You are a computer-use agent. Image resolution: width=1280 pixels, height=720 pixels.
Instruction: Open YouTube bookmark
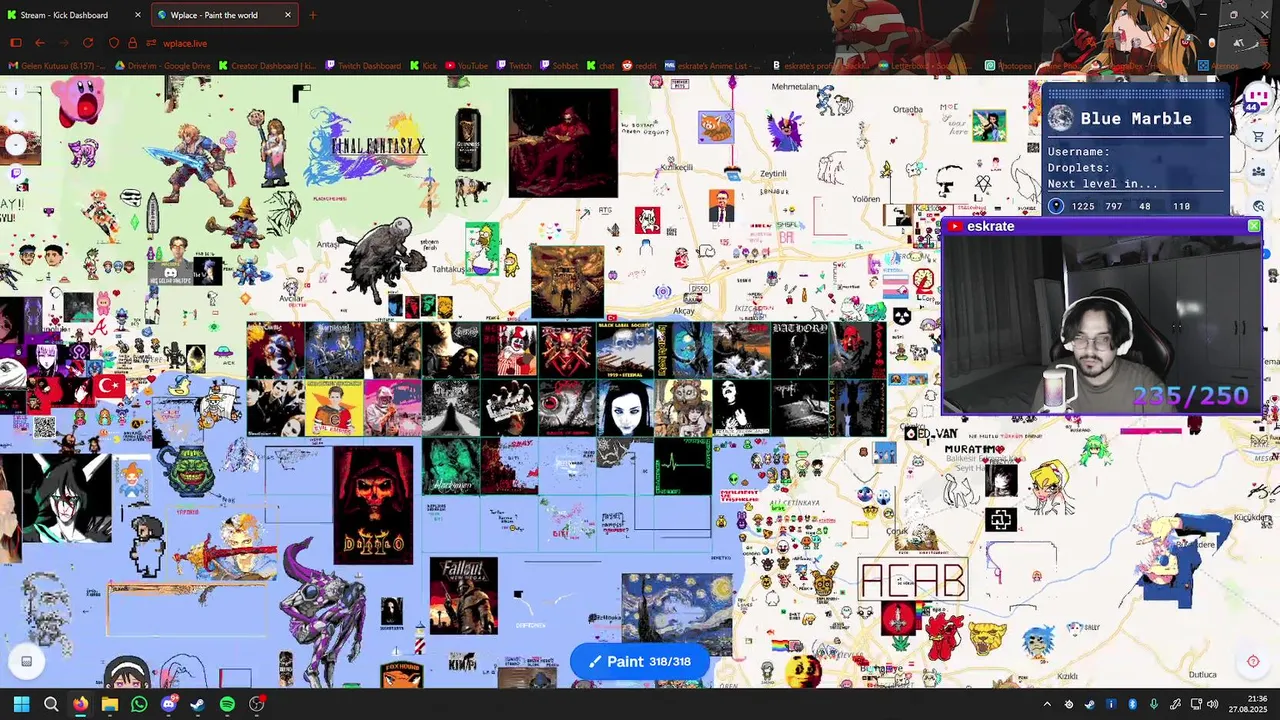coord(467,66)
